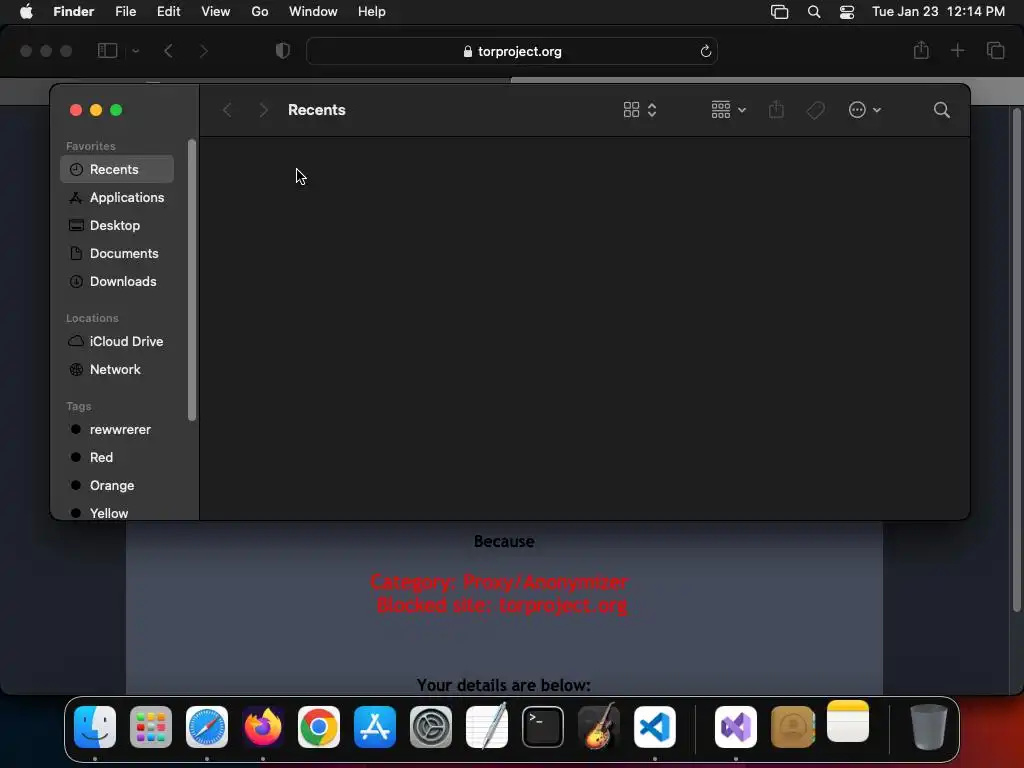Launch Terminal from the Dock
This screenshot has height=768, width=1024.
(x=543, y=727)
